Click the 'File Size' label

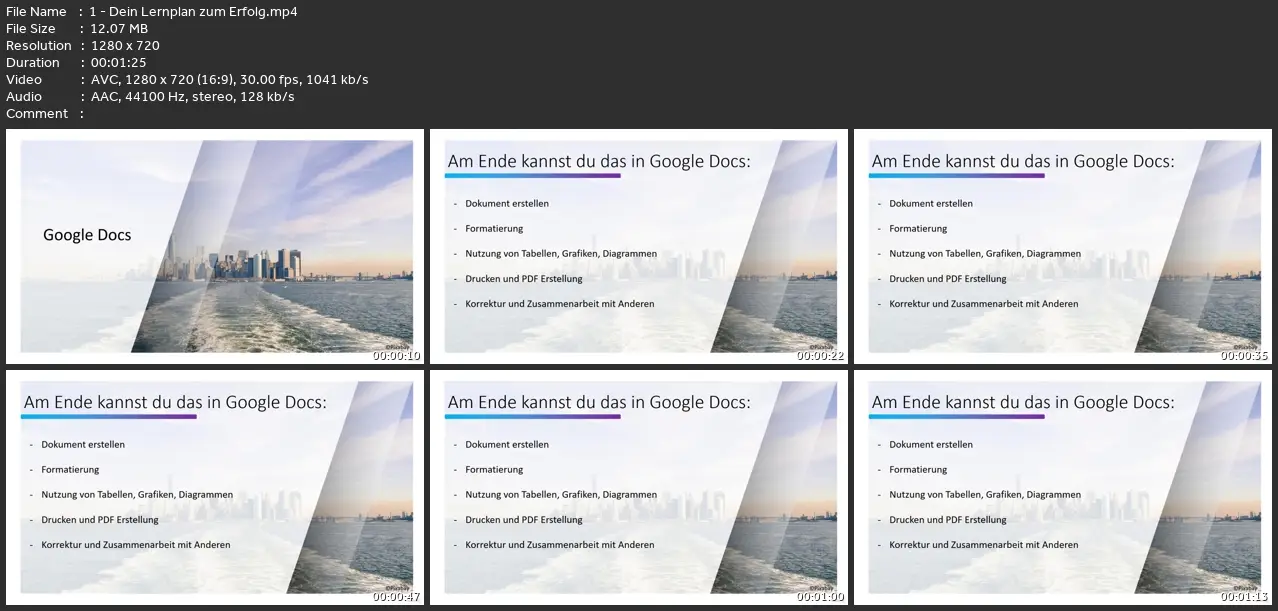(x=31, y=29)
